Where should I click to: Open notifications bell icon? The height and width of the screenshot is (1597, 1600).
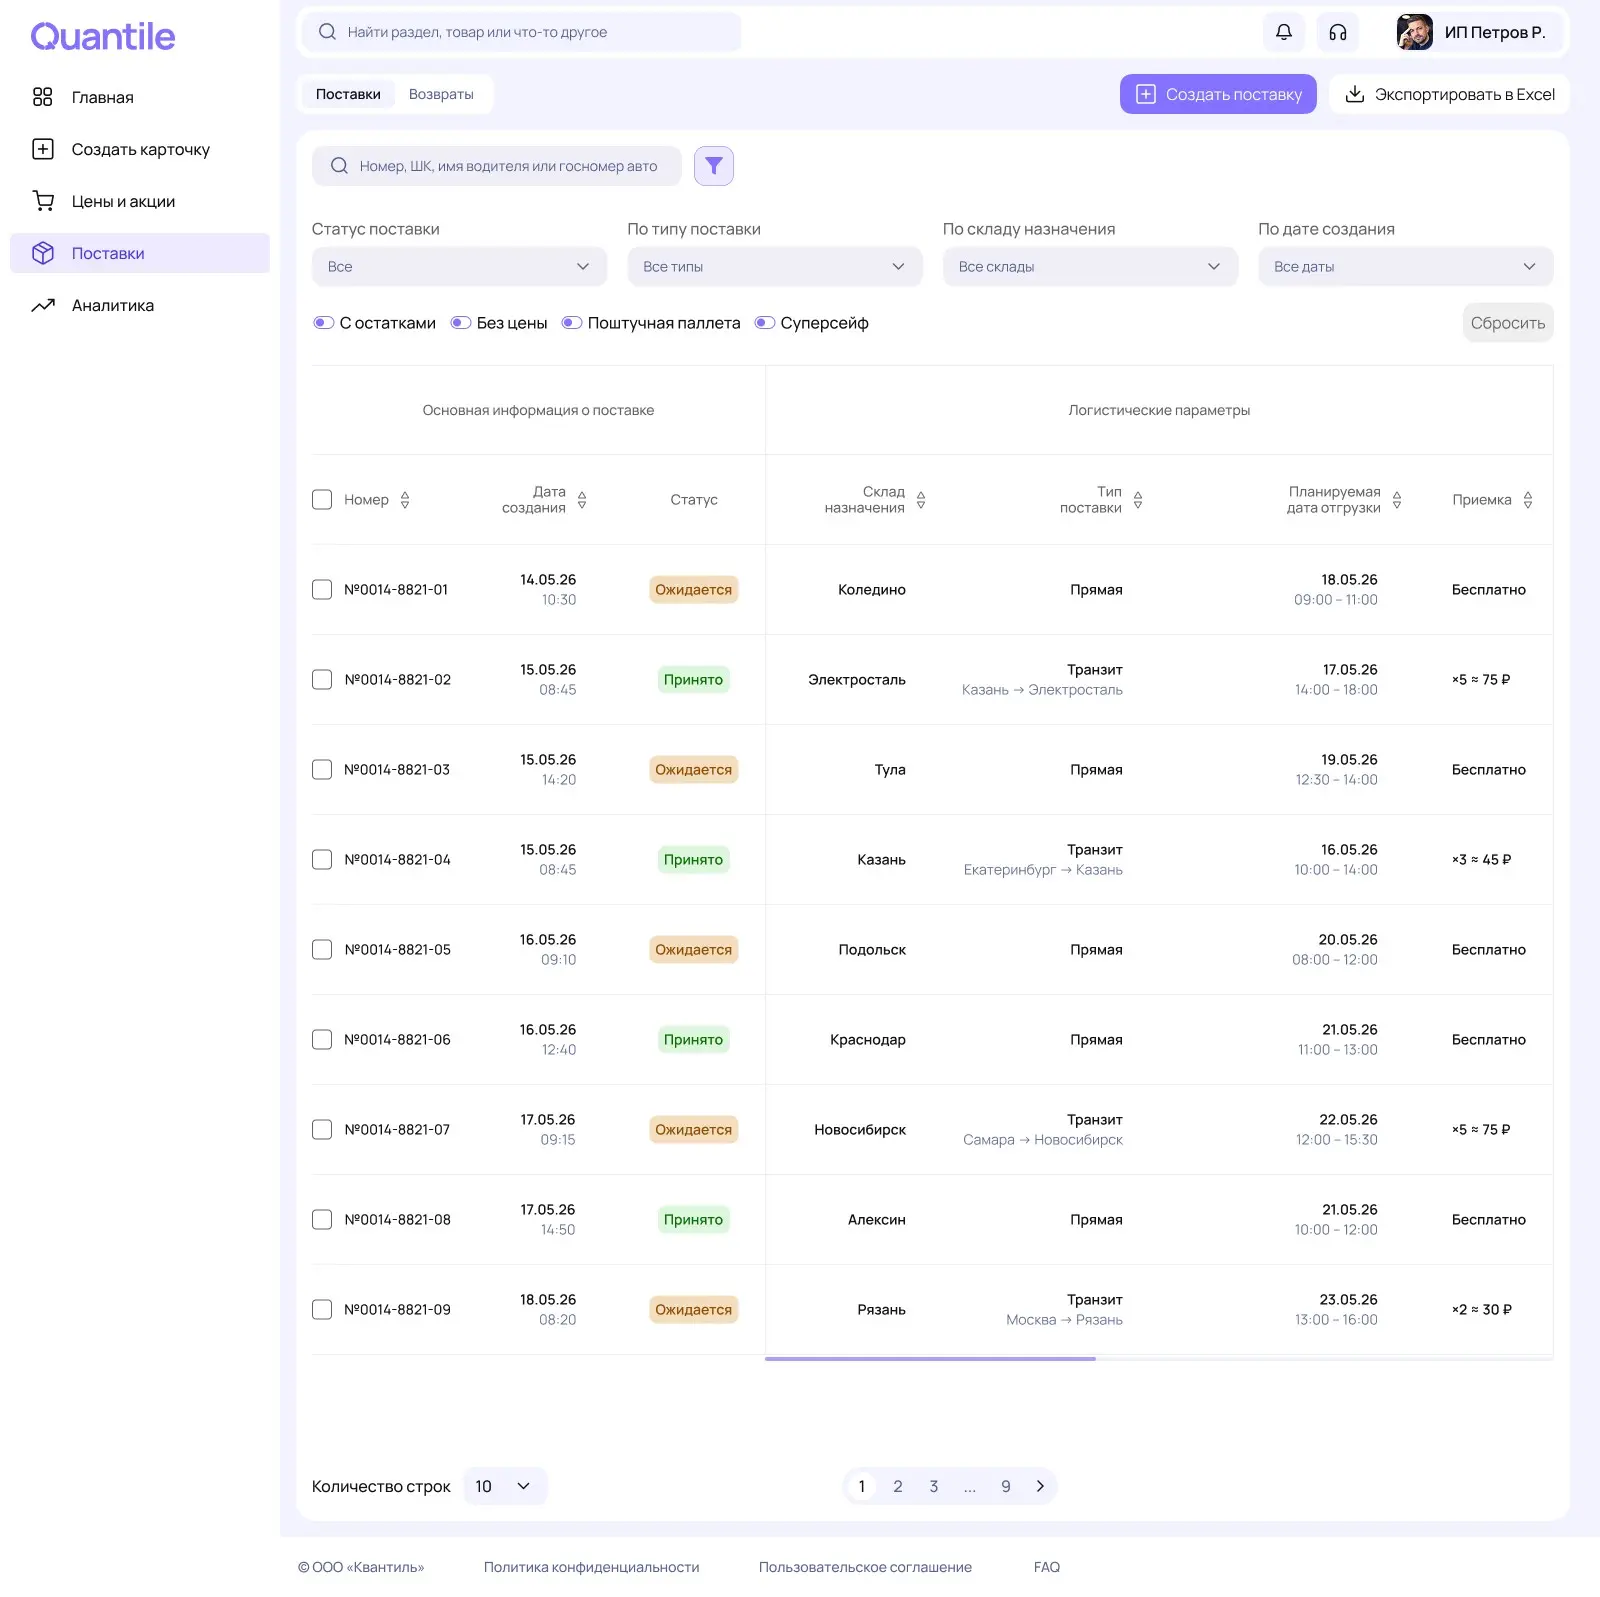[x=1284, y=32]
